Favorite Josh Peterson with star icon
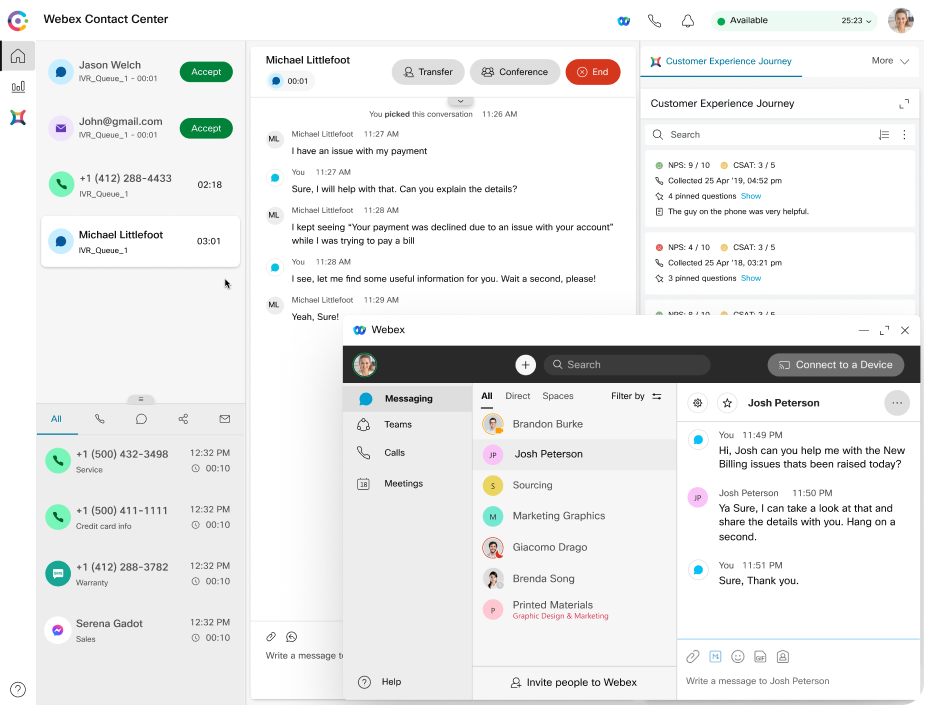 [x=727, y=403]
